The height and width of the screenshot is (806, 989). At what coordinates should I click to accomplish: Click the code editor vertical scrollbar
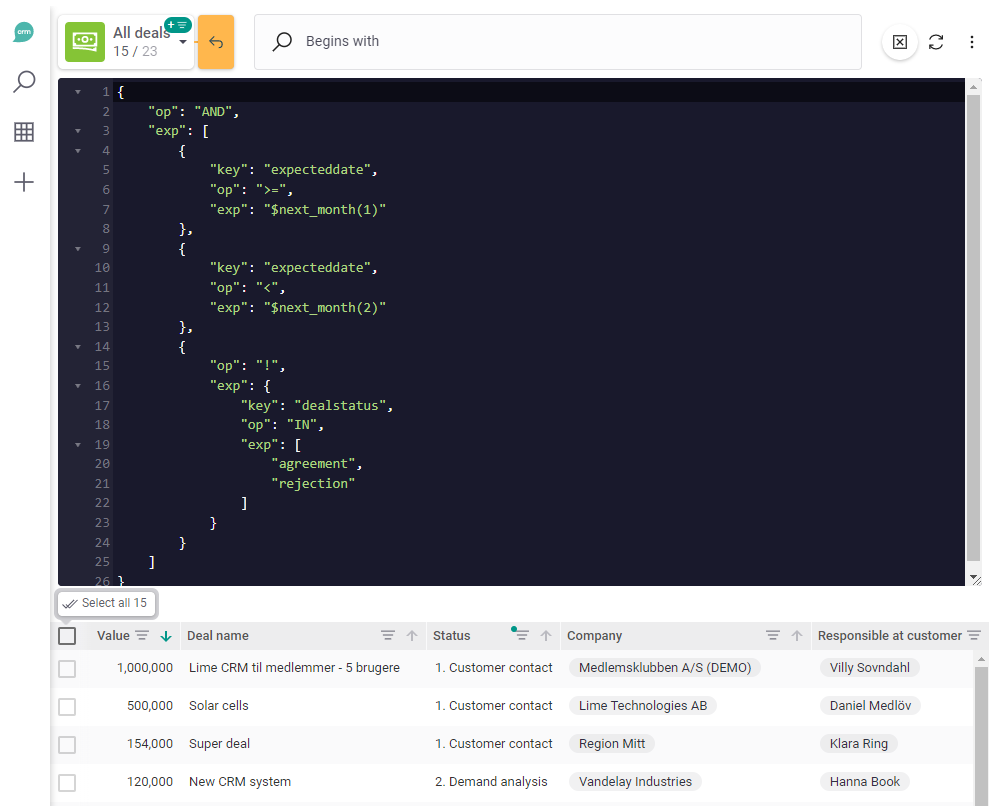973,330
